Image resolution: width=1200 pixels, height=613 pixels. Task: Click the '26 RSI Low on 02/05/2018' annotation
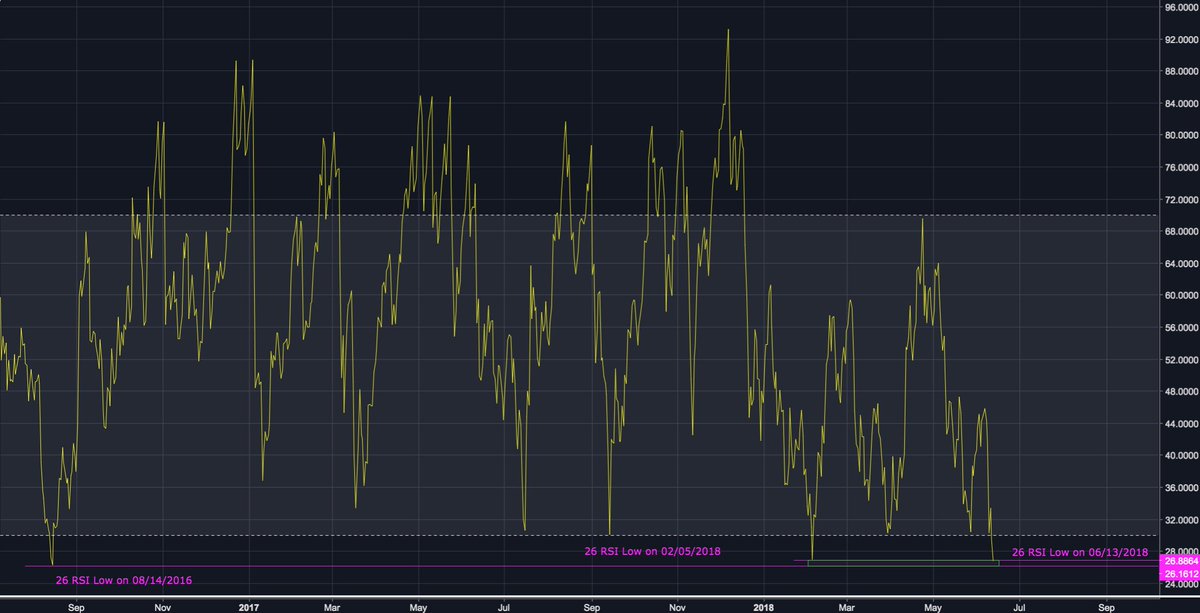pos(653,551)
